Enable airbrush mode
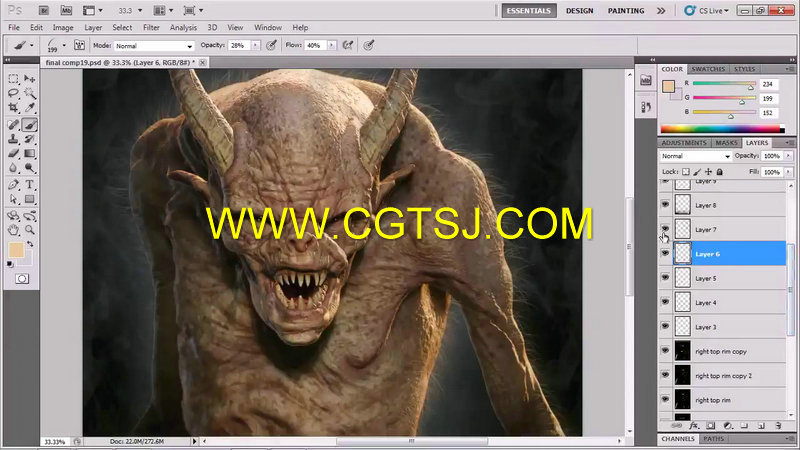This screenshot has width=800, height=450. [x=348, y=45]
